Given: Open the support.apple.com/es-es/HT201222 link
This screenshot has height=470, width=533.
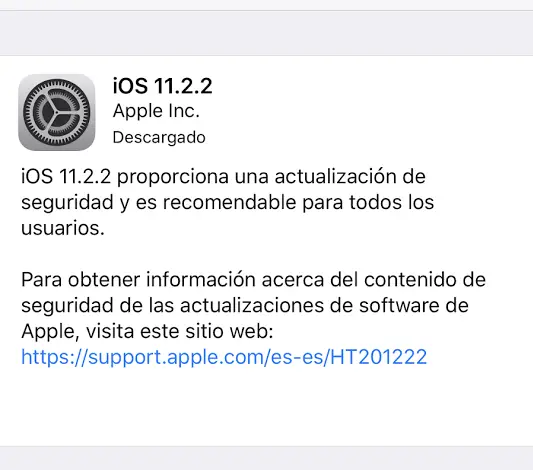Looking at the screenshot, I should (x=224, y=357).
